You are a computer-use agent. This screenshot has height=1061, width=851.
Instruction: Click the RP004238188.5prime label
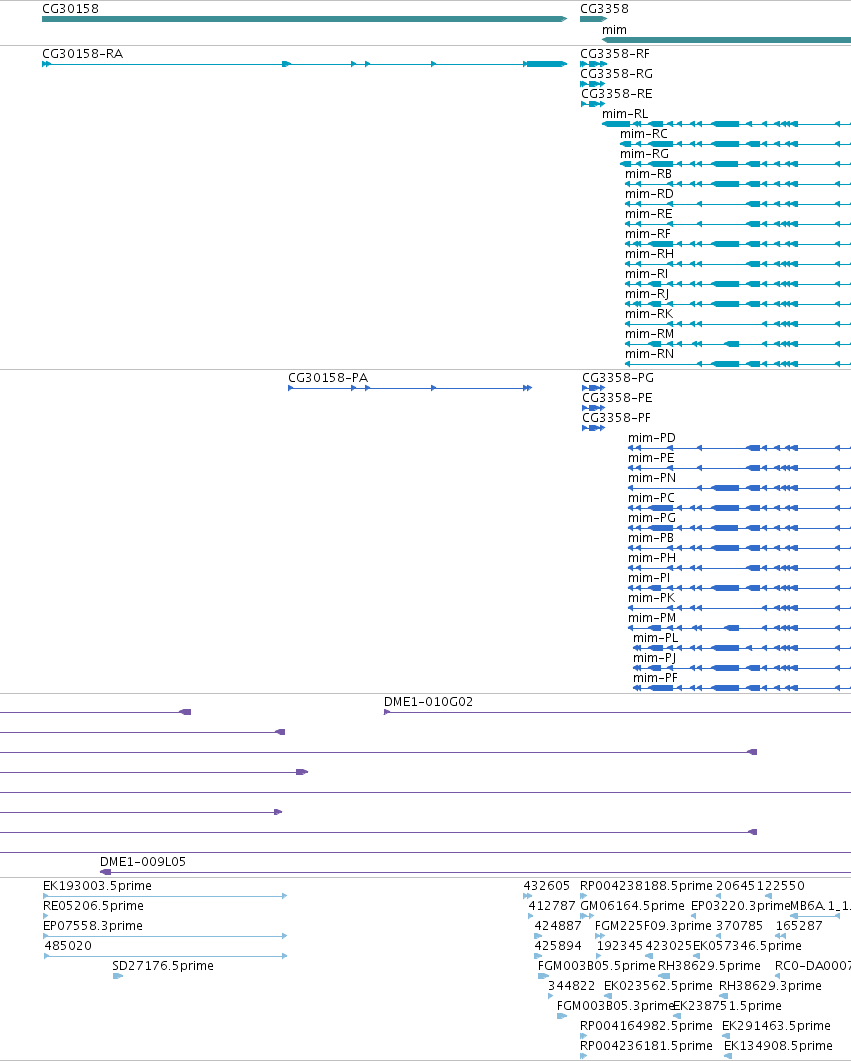click(646, 886)
